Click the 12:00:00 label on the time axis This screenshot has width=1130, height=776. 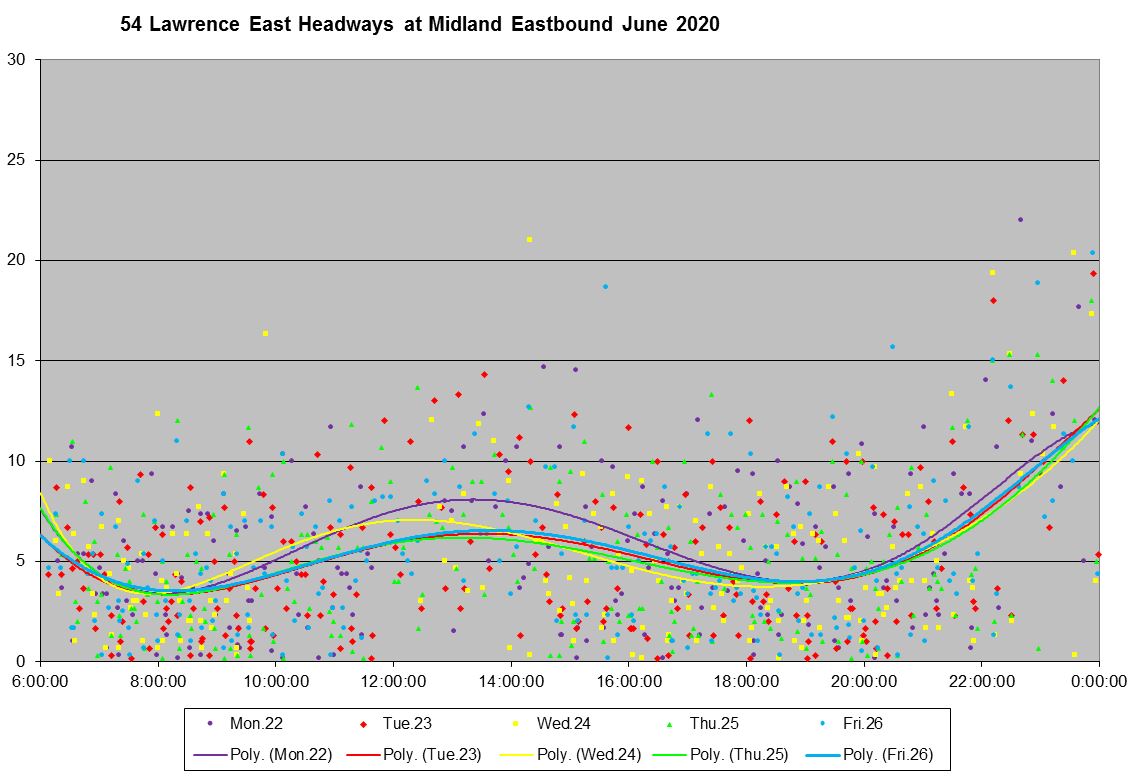pyautogui.click(x=393, y=681)
